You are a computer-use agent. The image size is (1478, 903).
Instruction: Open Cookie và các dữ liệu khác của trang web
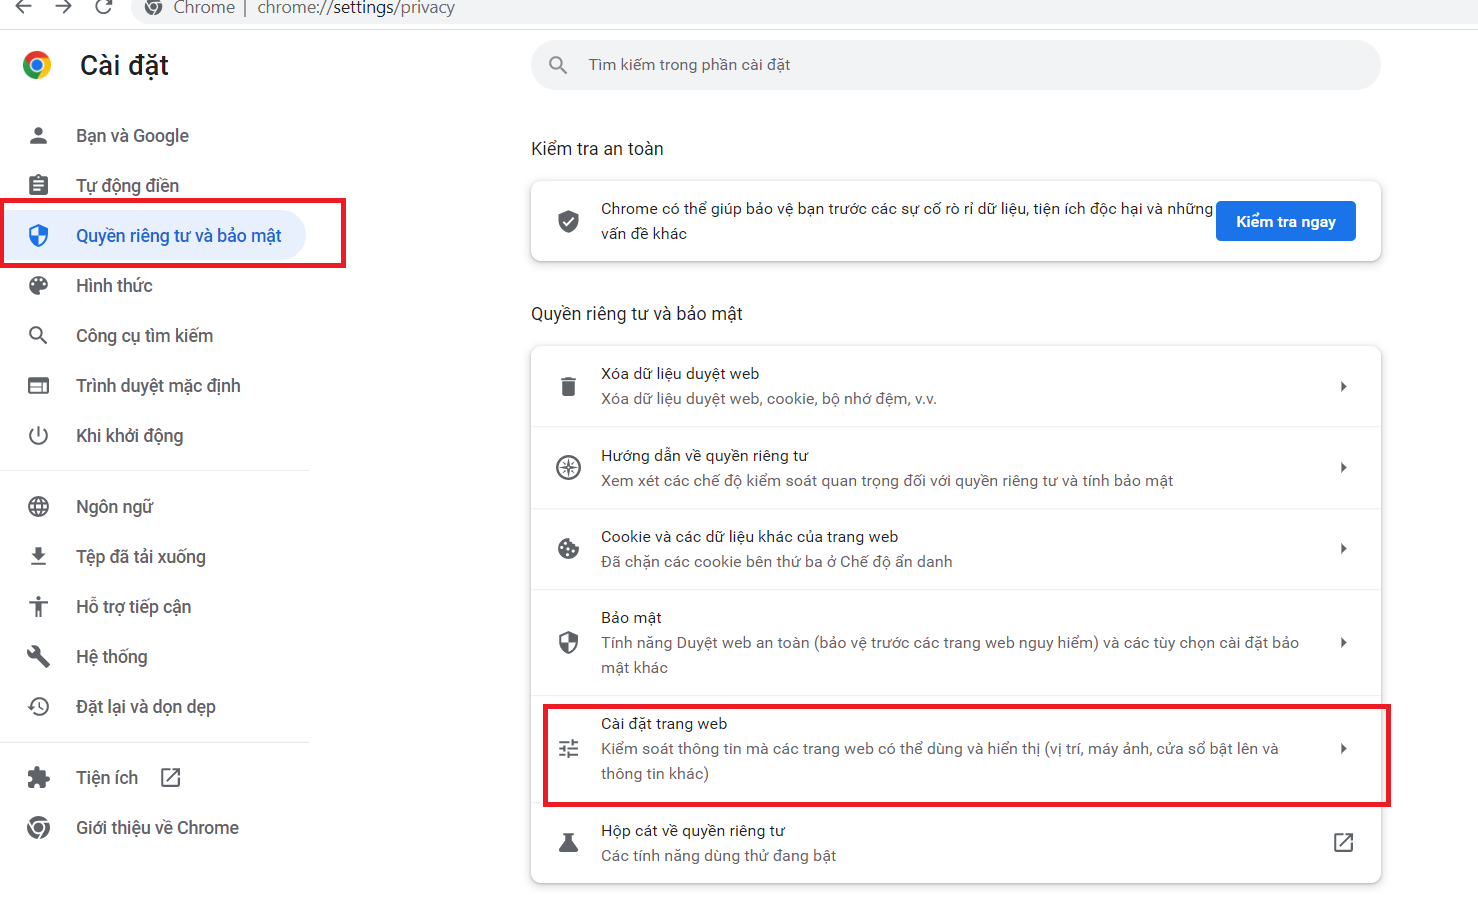click(955, 548)
